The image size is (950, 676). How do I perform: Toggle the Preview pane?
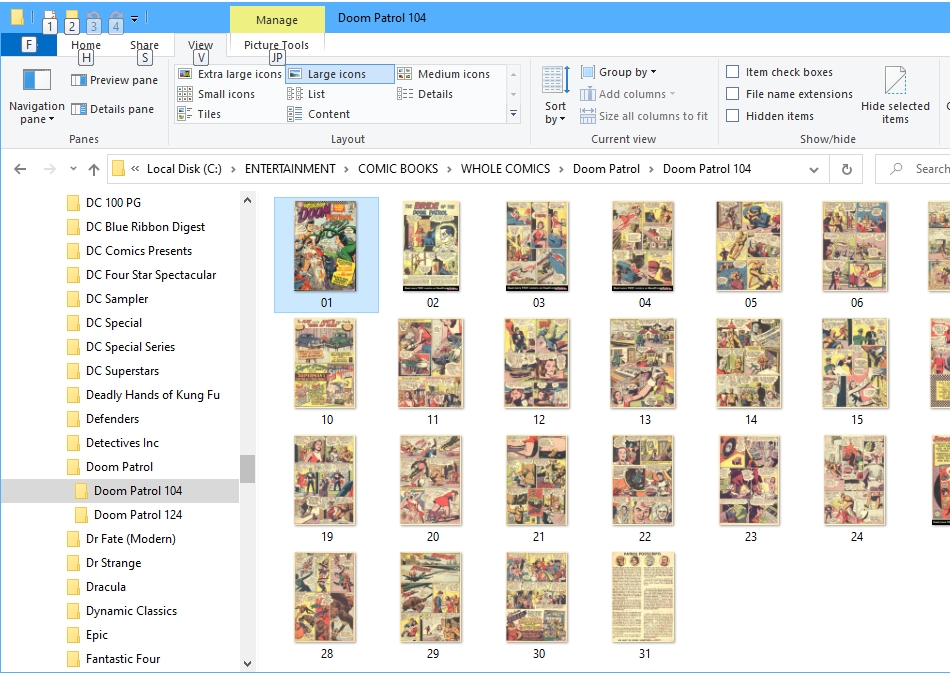tap(115, 80)
